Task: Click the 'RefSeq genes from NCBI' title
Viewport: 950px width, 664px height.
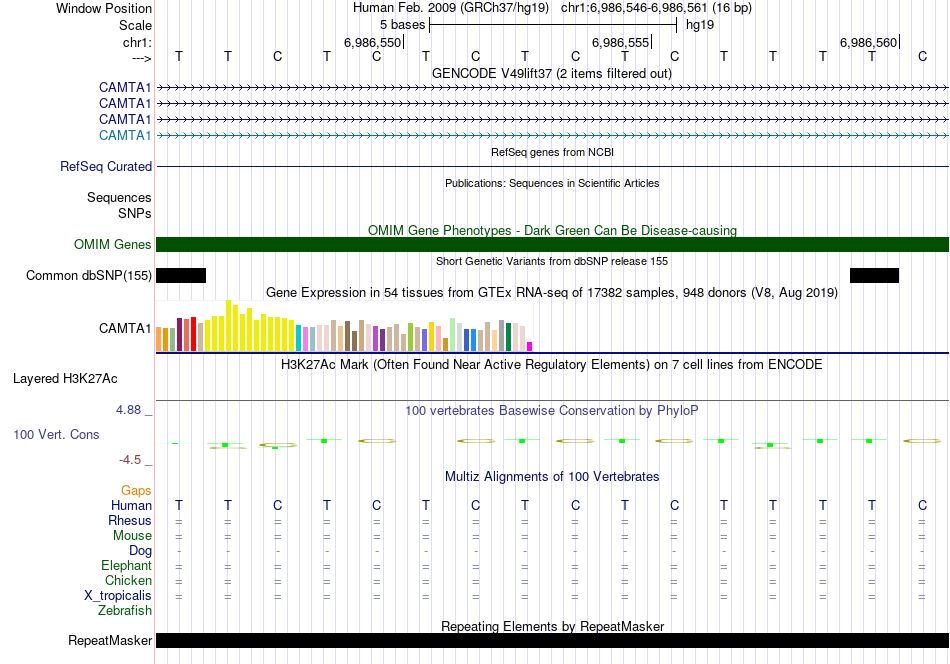Action: [552, 152]
